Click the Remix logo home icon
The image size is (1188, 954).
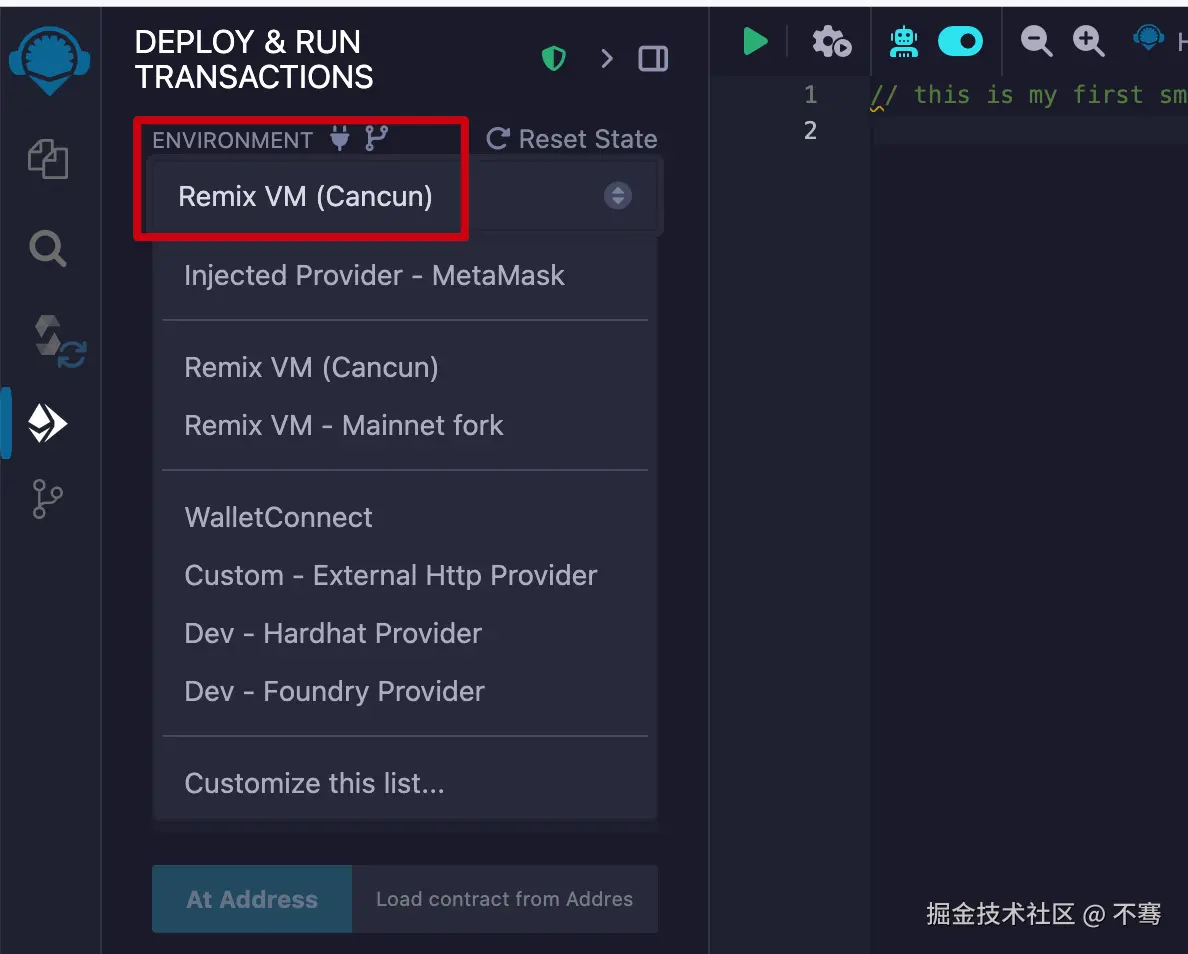[x=49, y=60]
